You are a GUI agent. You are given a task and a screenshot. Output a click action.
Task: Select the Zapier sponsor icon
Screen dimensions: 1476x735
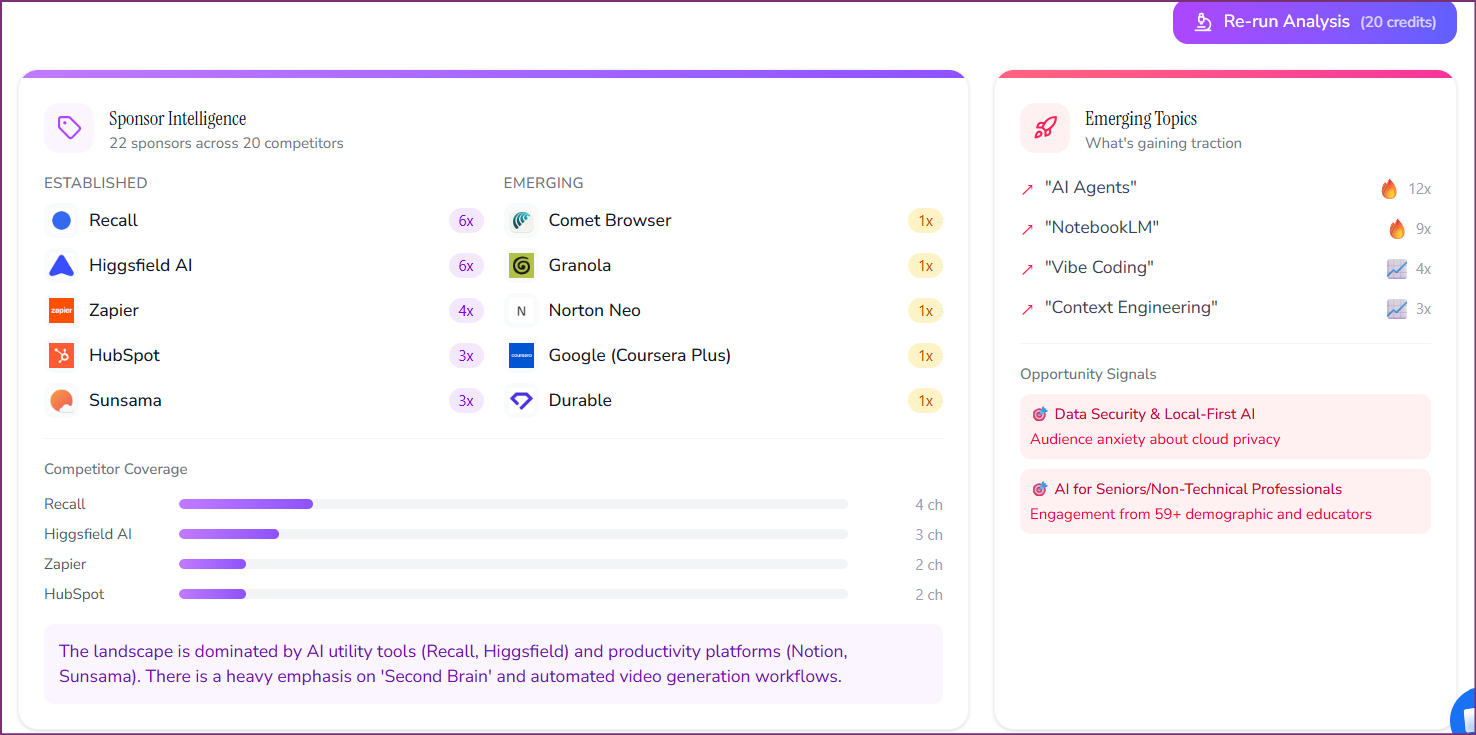click(x=61, y=310)
